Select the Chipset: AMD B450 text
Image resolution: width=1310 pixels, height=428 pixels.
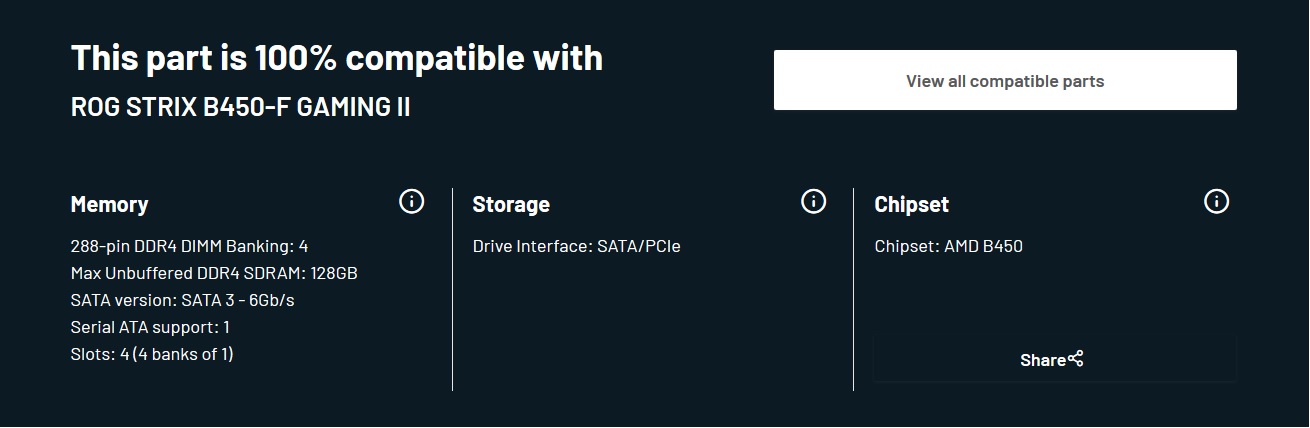point(948,246)
